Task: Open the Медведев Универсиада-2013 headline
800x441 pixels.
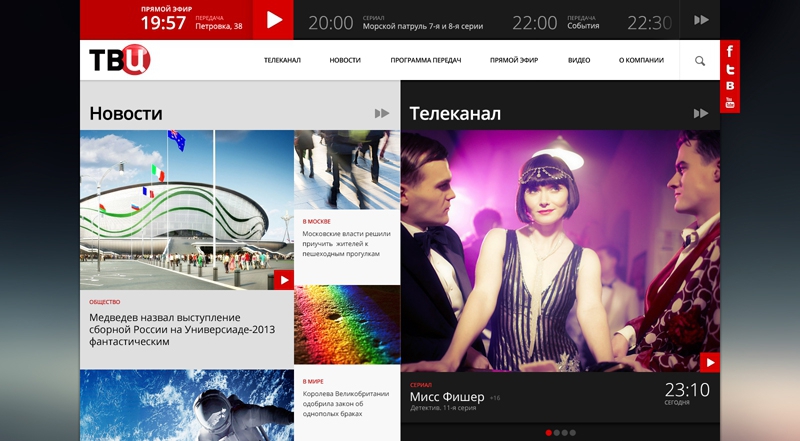Action: 182,330
